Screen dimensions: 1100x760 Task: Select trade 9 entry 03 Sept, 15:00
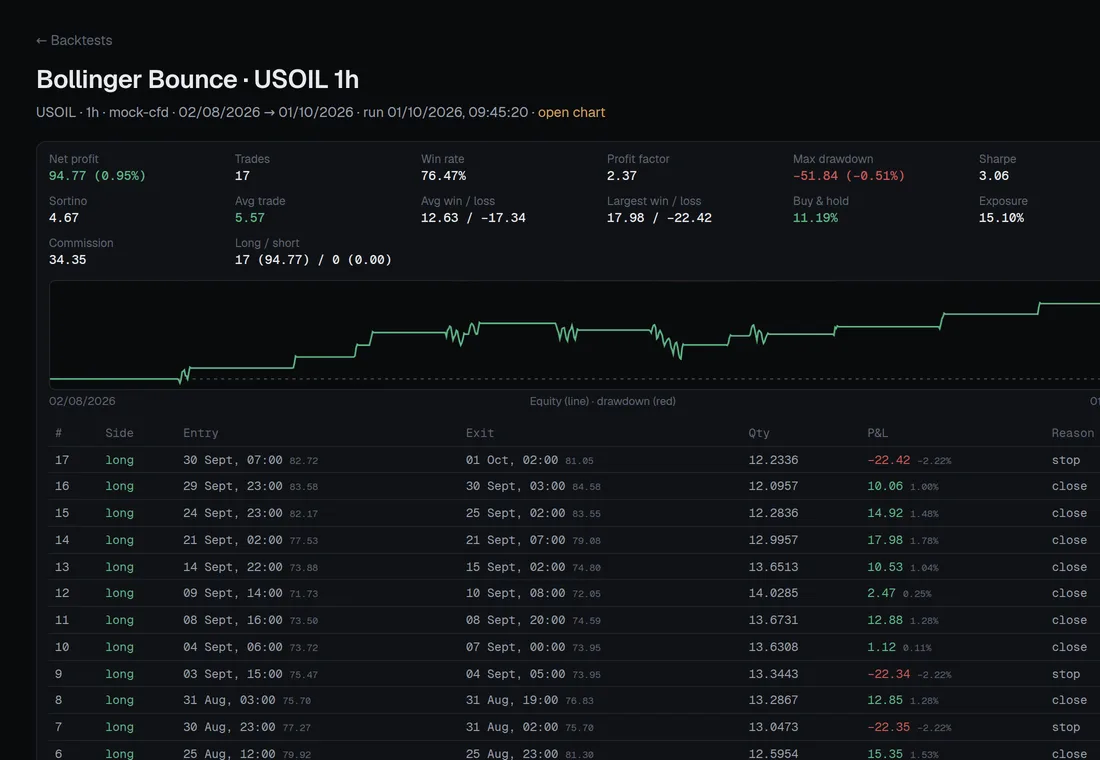233,674
